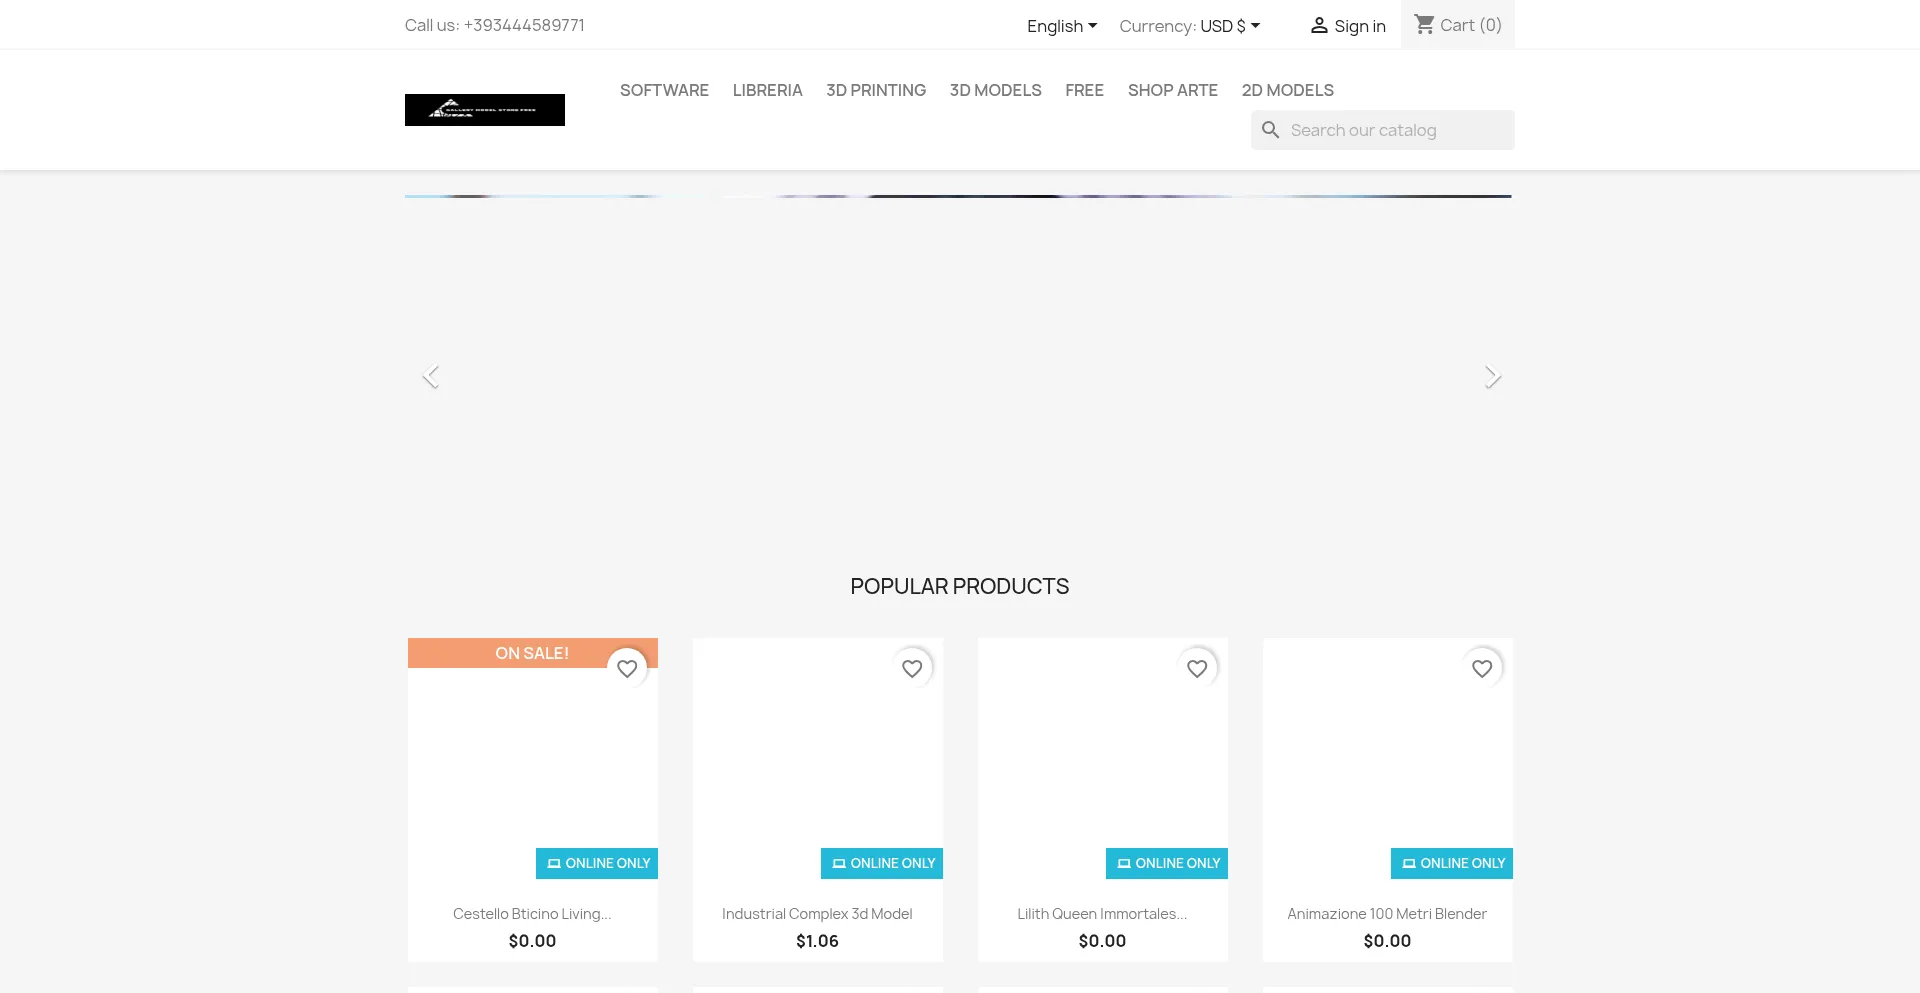
Task: Click the shopping cart icon
Action: tap(1425, 24)
